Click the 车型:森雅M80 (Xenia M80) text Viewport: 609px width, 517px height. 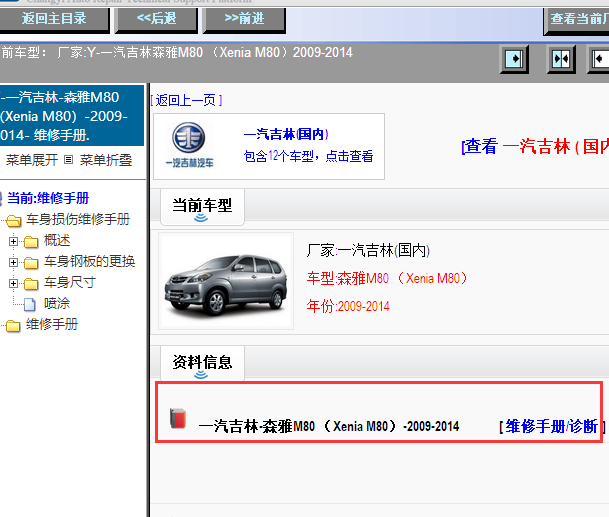(x=387, y=279)
